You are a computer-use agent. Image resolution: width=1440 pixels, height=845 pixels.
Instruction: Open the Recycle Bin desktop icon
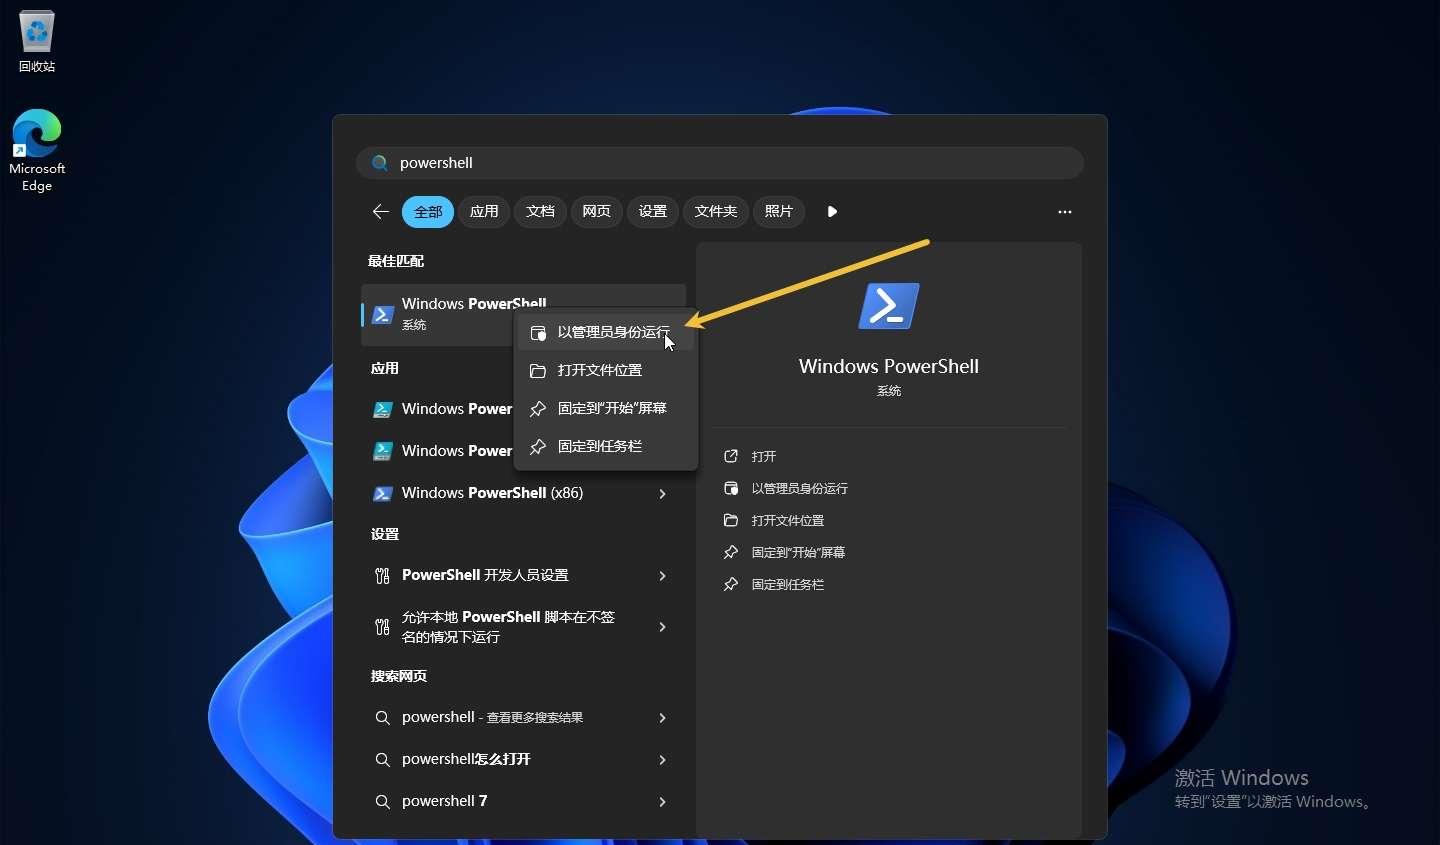[x=37, y=41]
